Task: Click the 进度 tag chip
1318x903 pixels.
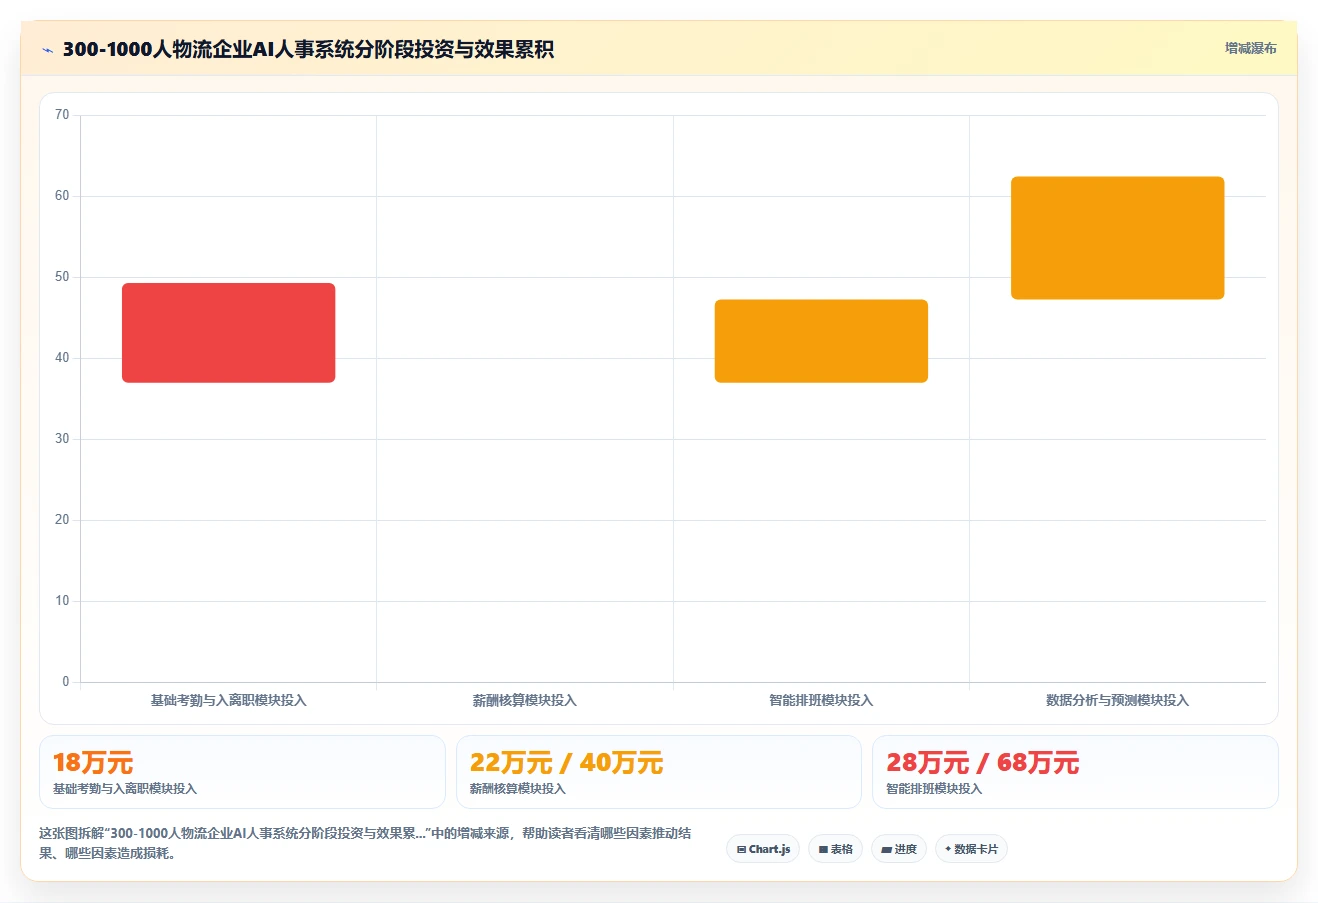Action: coord(899,849)
